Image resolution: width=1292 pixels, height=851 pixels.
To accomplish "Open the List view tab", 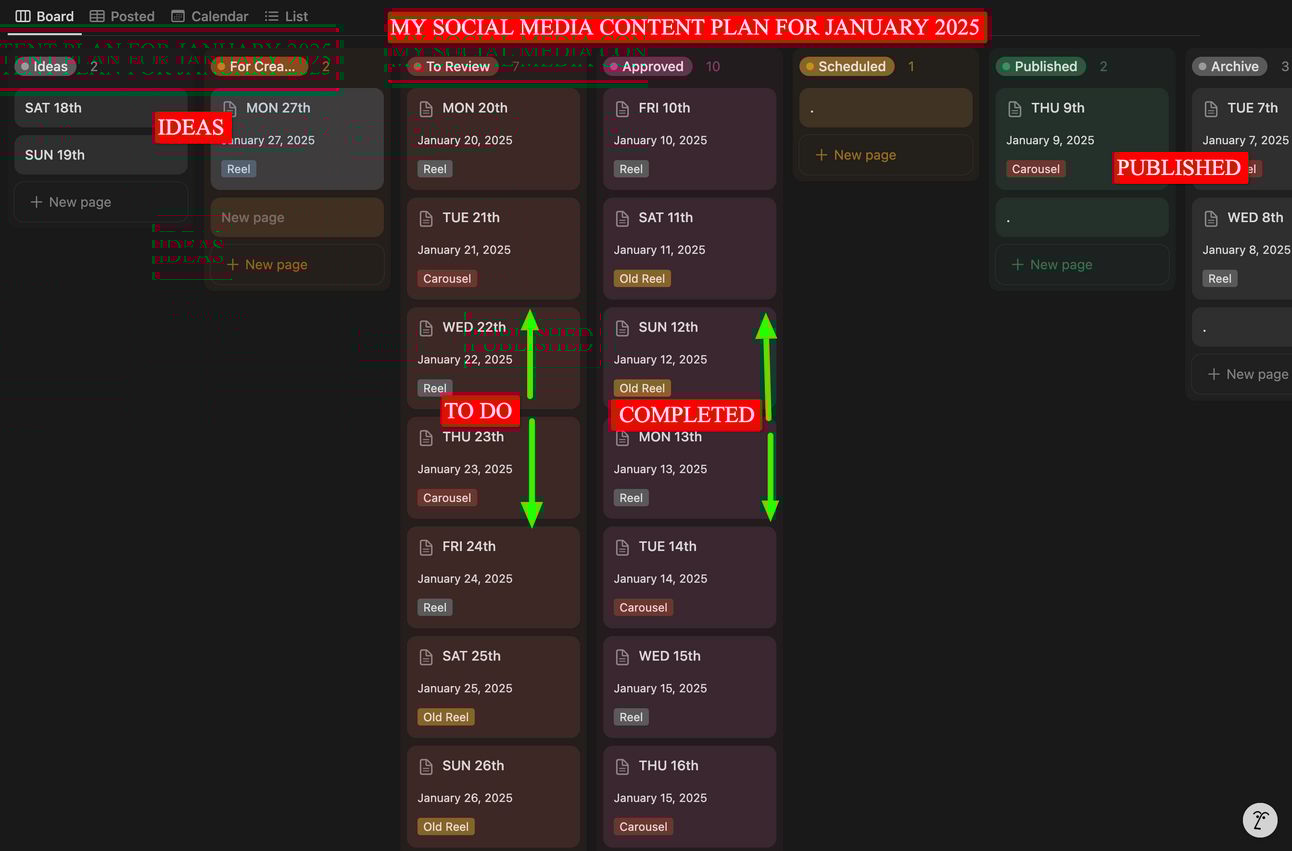I will (x=287, y=16).
